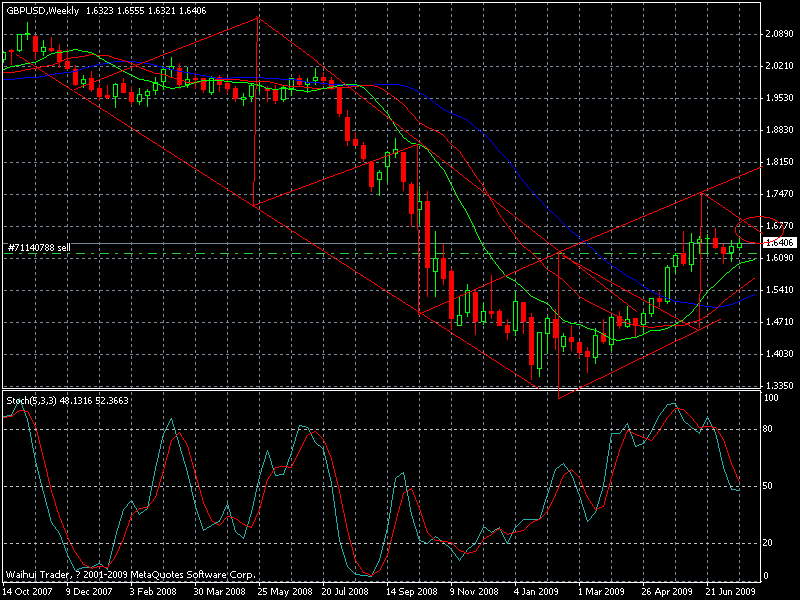The height and width of the screenshot is (602, 800).
Task: Click the 2.0210 price axis label
Action: (x=780, y=66)
